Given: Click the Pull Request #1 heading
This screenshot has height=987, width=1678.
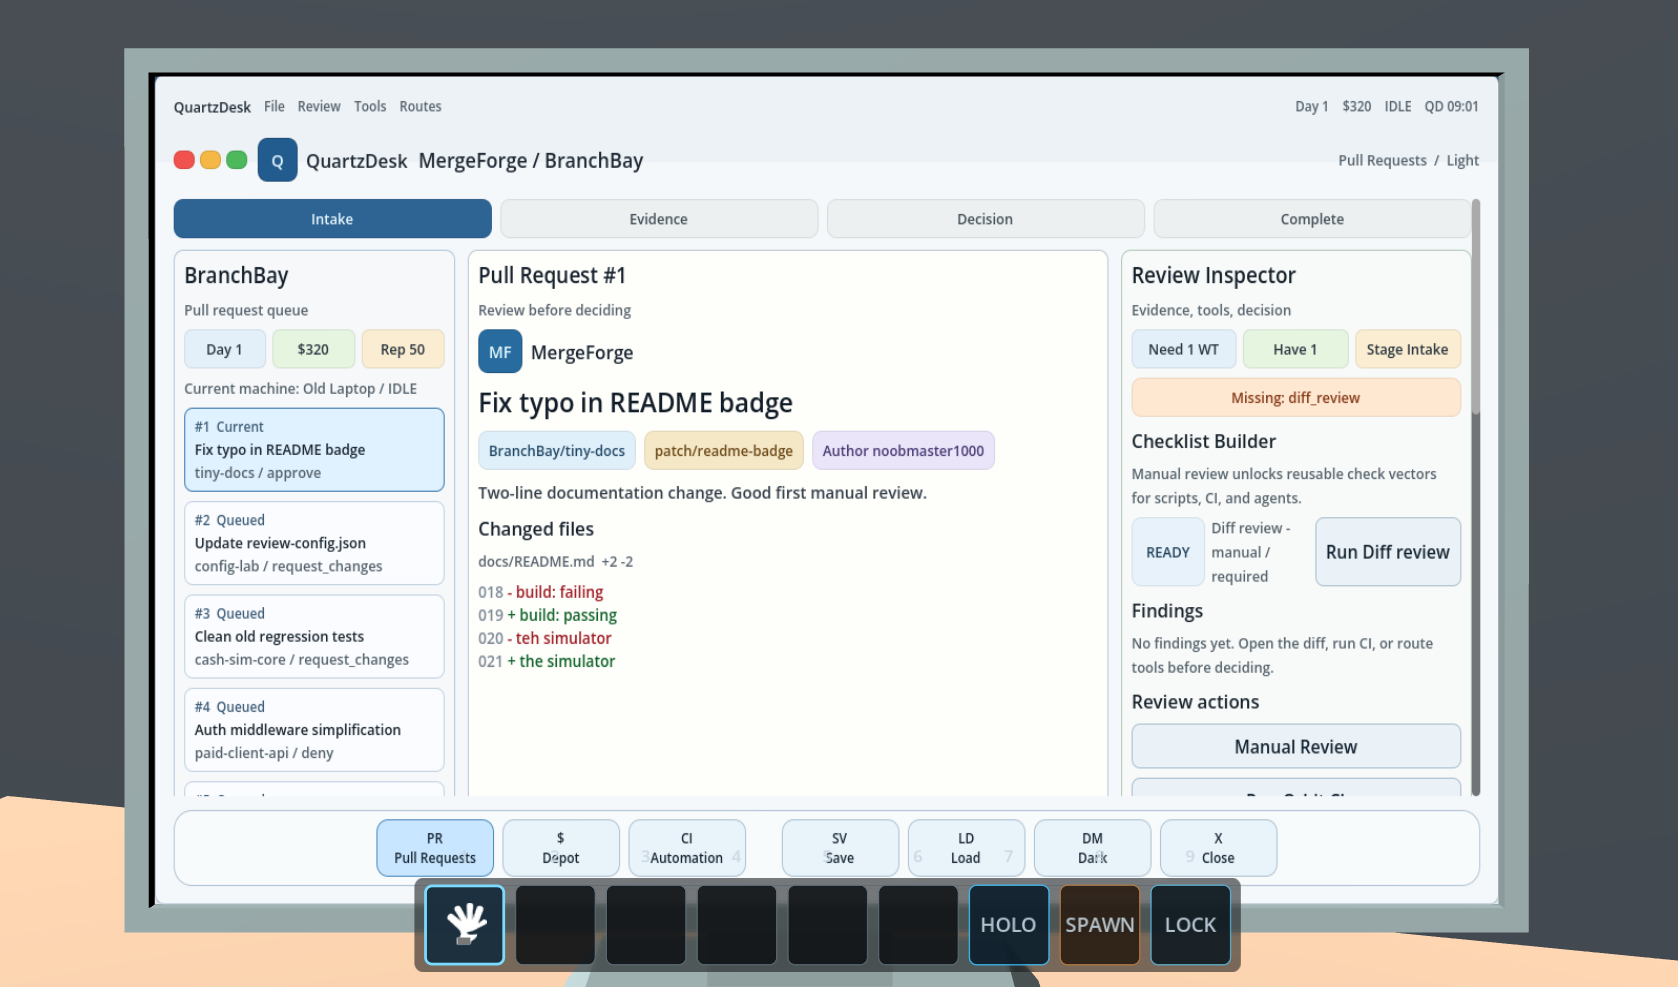Looking at the screenshot, I should pos(552,275).
